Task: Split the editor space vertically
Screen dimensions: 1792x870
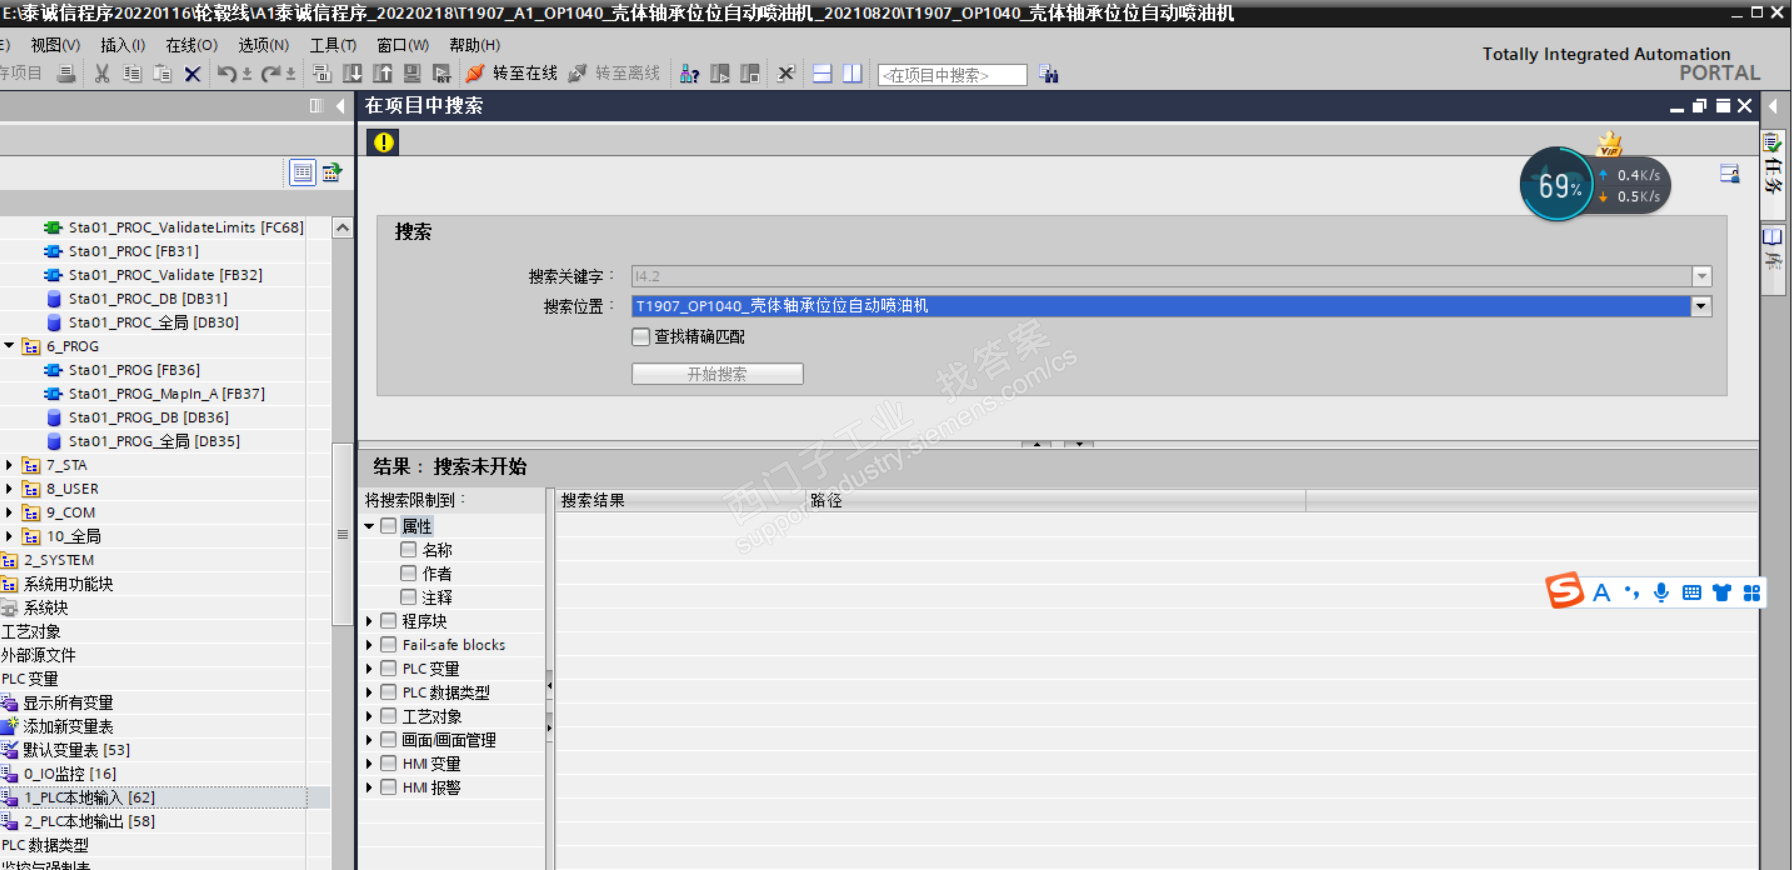Action: 852,74
